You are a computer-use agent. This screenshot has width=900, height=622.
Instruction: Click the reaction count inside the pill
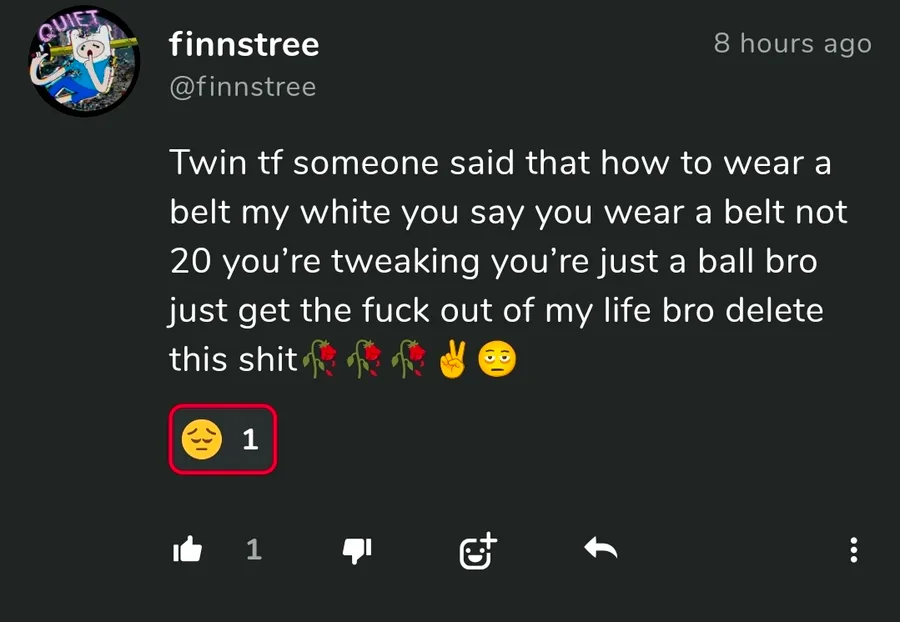pos(250,440)
